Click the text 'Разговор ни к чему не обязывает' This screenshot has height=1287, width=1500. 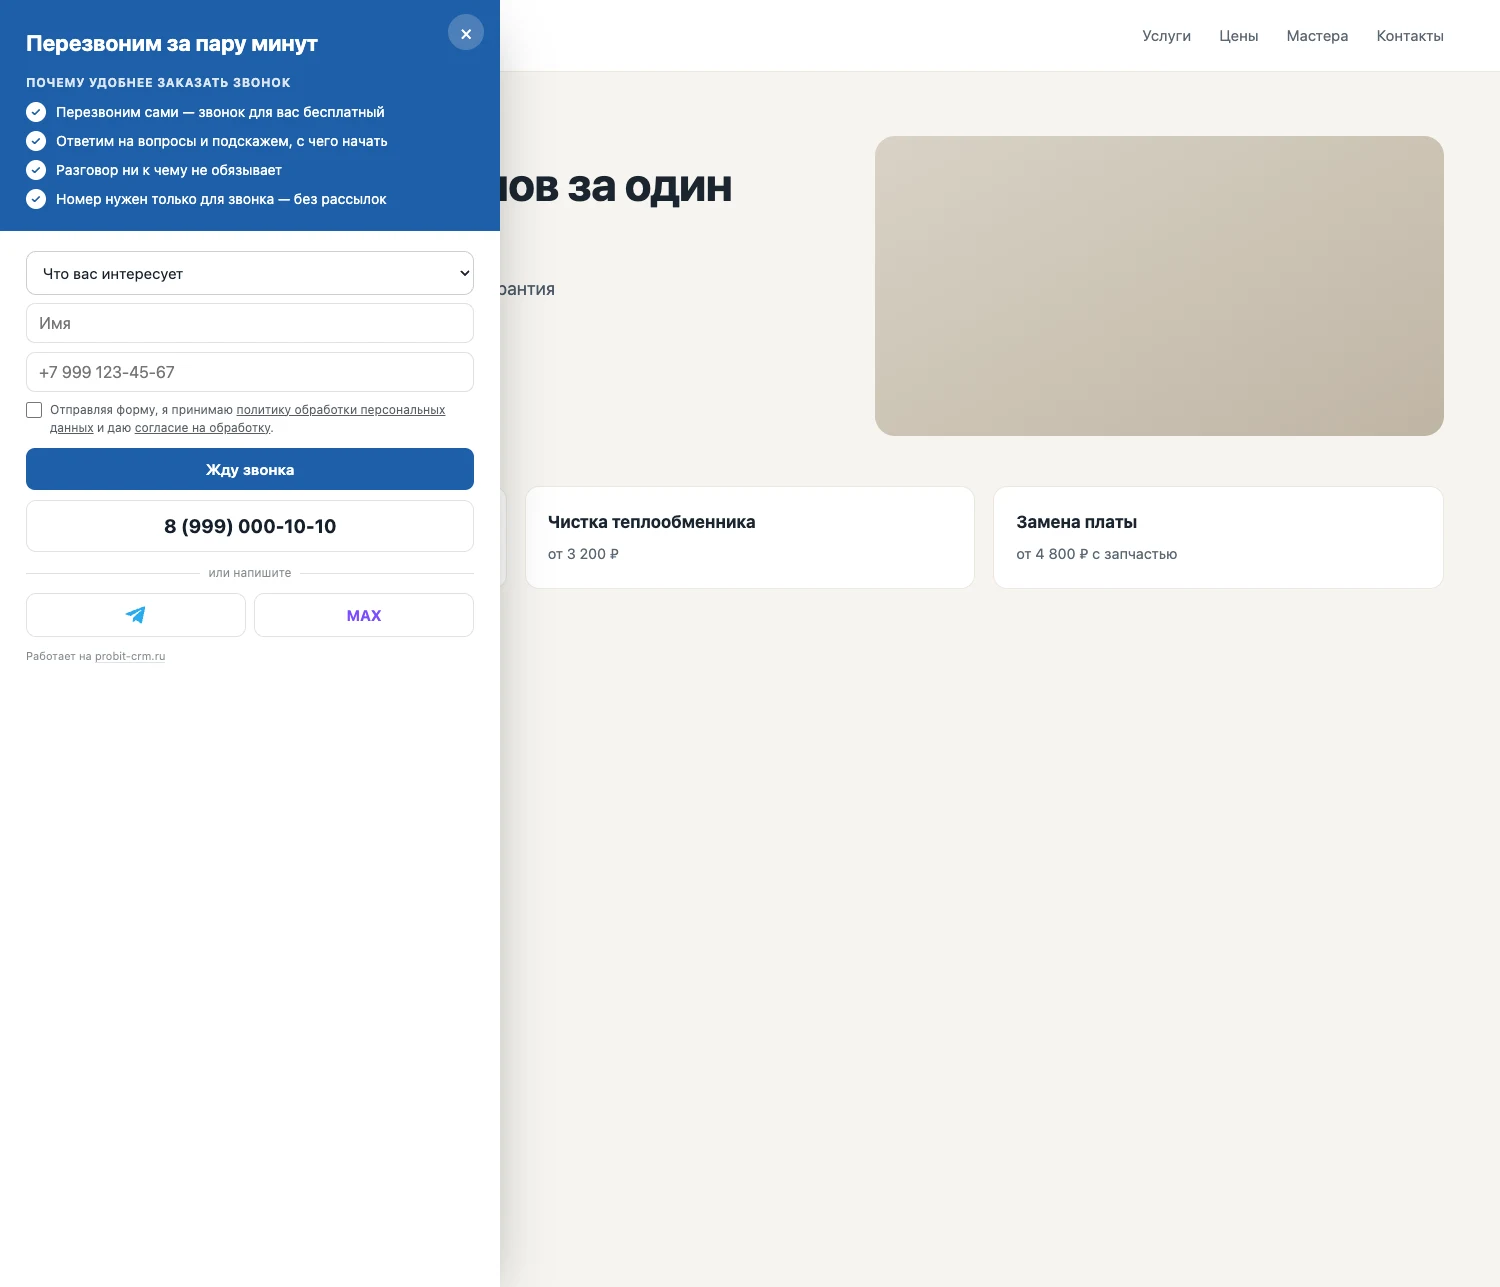click(169, 170)
